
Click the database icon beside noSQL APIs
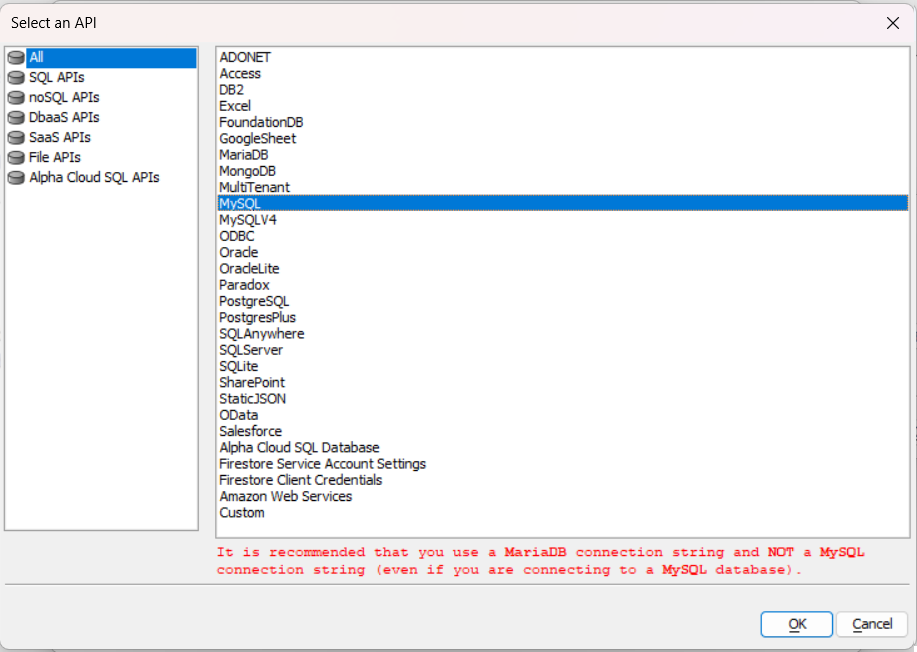[x=16, y=98]
